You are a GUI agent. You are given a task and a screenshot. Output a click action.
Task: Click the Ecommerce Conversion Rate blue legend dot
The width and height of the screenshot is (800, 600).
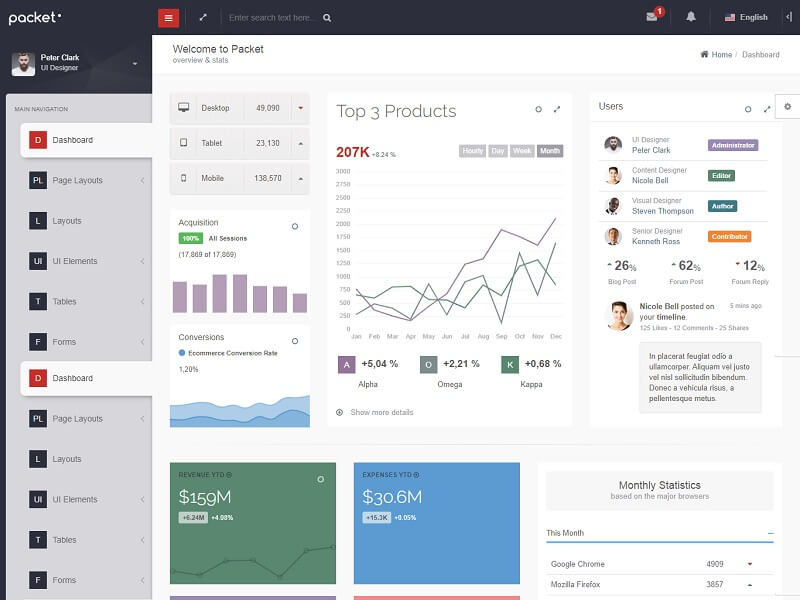(182, 353)
